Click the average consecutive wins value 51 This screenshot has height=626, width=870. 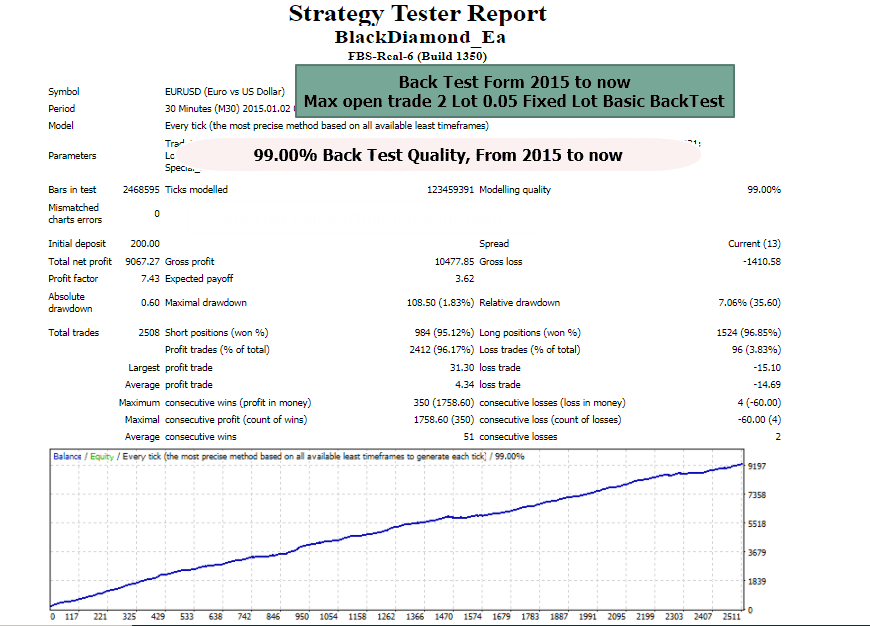[469, 437]
